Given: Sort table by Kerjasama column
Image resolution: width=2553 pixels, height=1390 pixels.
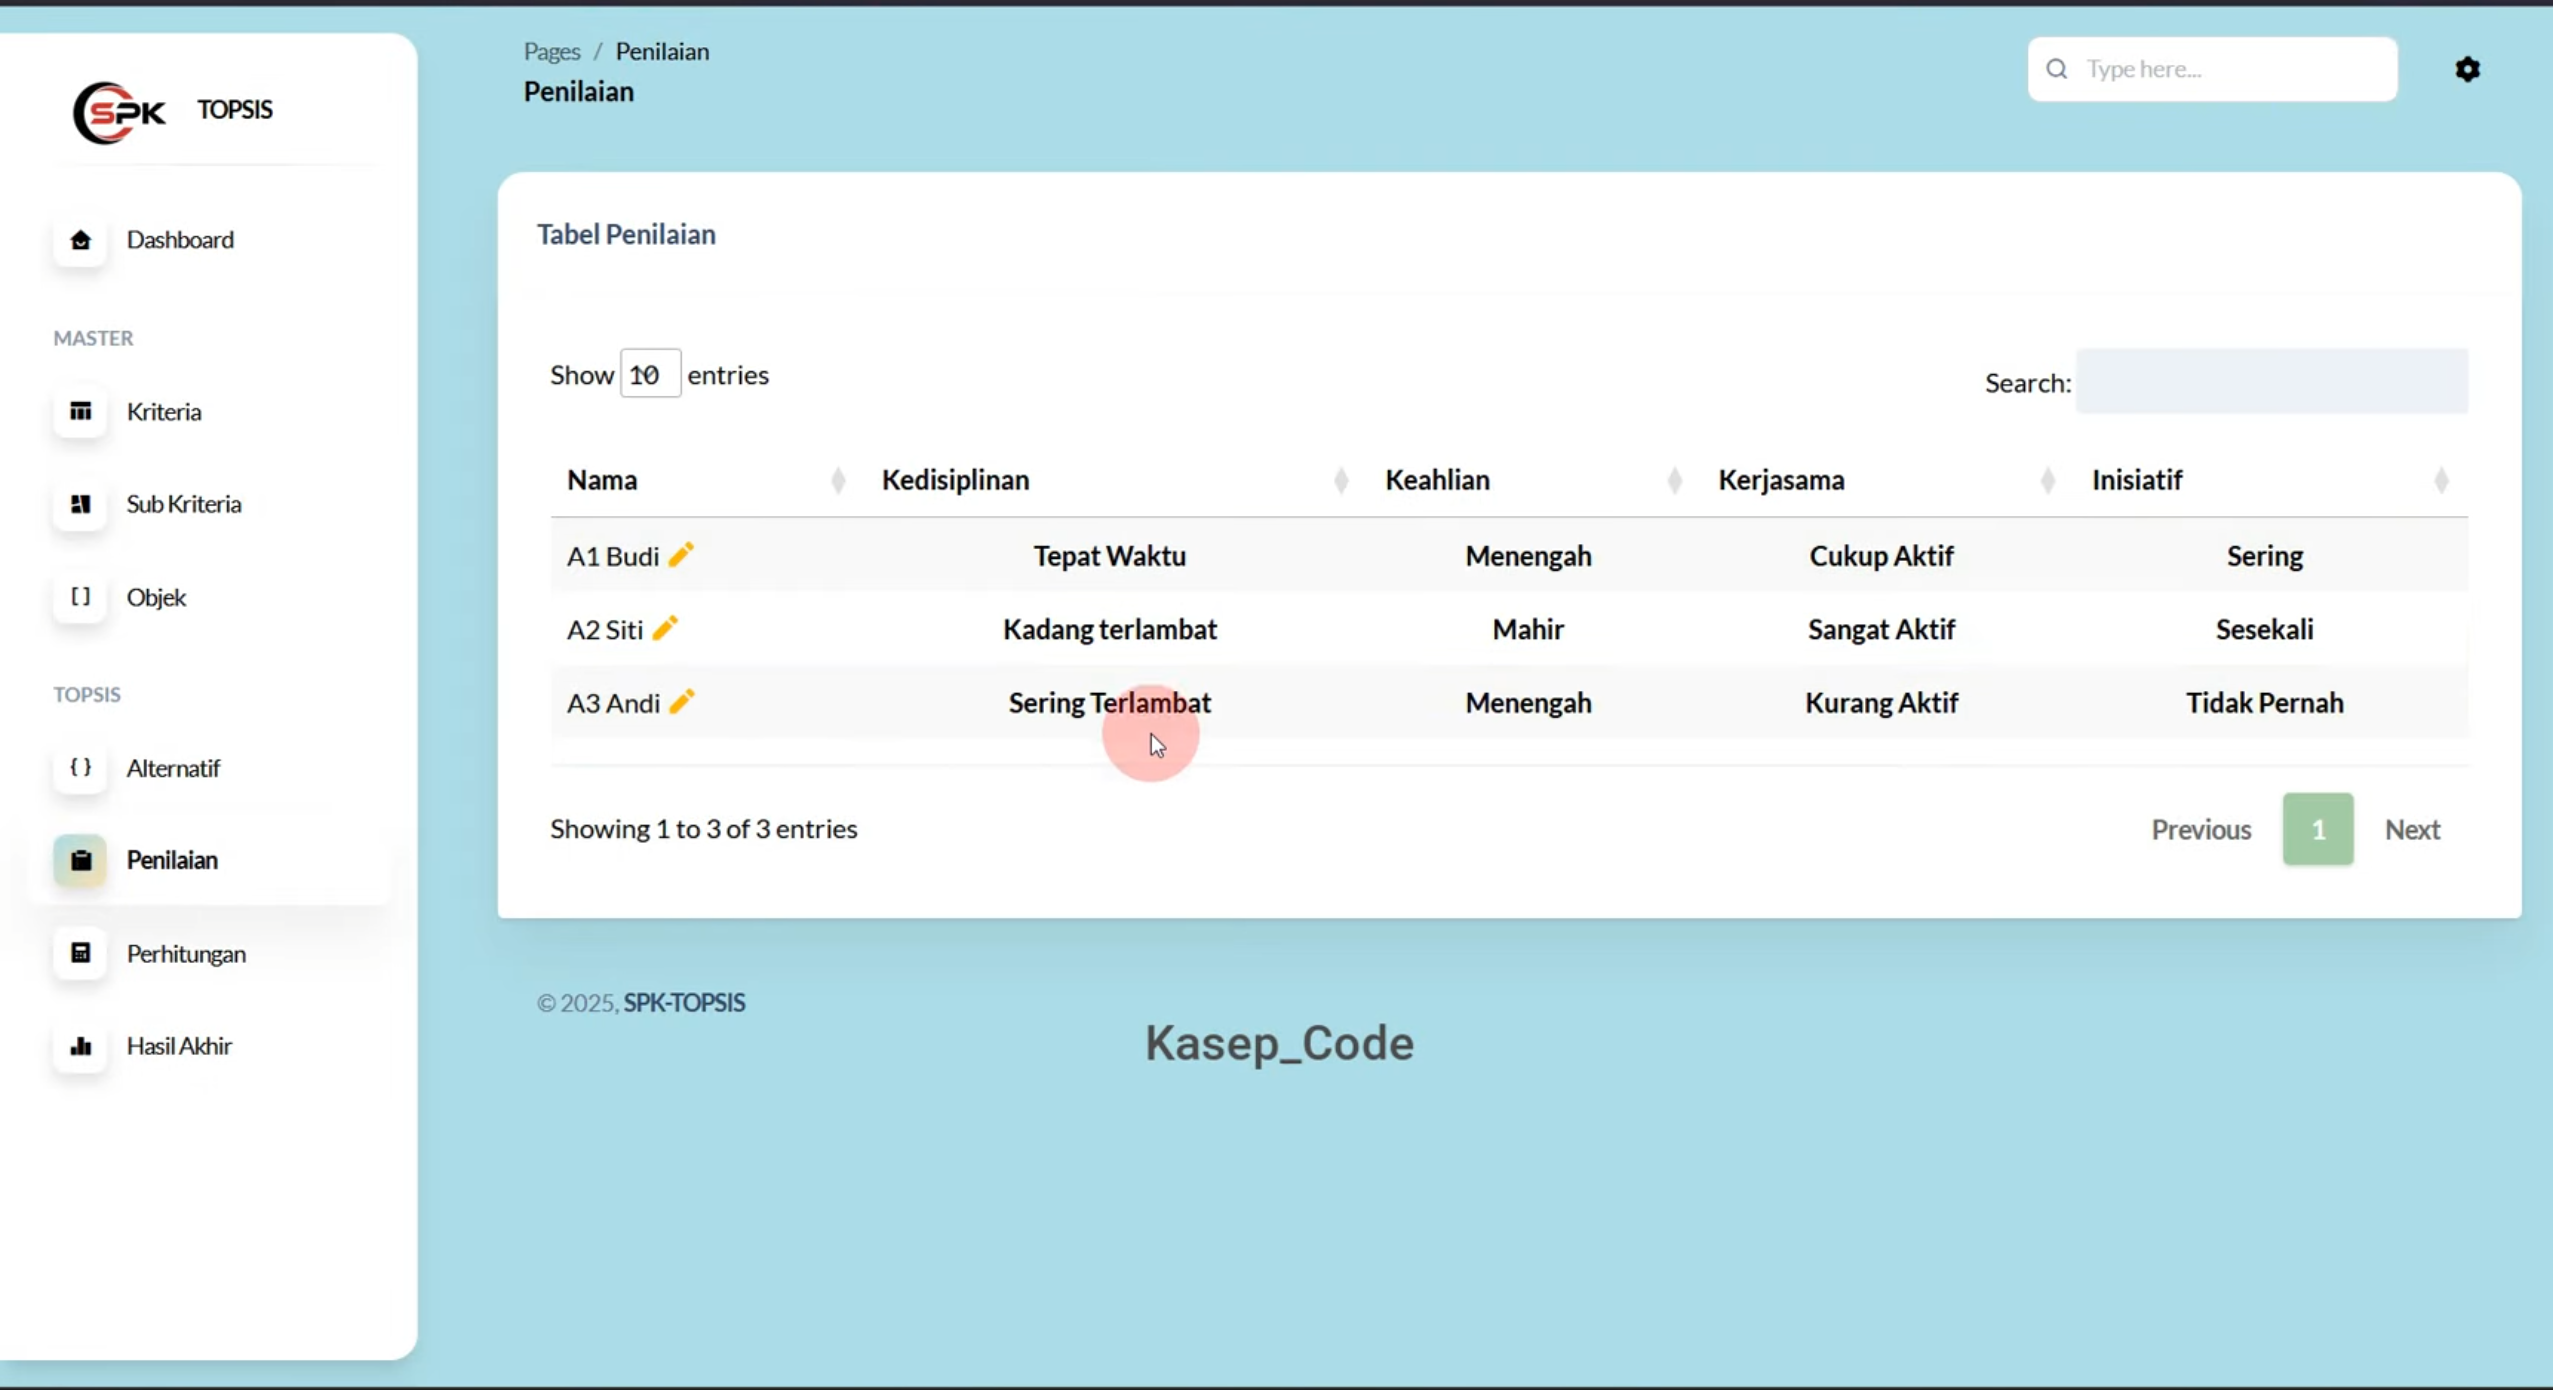Looking at the screenshot, I should (1887, 480).
